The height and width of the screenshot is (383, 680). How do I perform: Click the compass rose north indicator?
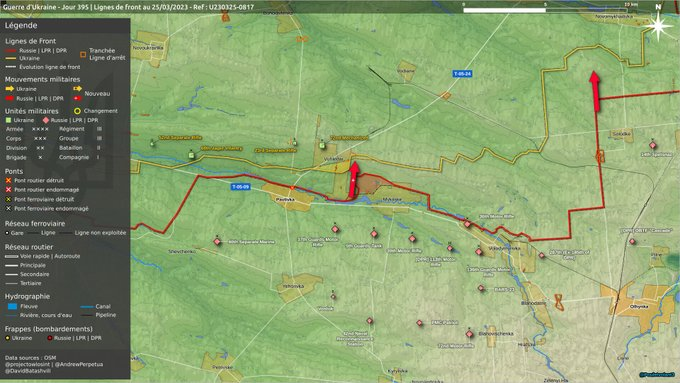(x=658, y=23)
